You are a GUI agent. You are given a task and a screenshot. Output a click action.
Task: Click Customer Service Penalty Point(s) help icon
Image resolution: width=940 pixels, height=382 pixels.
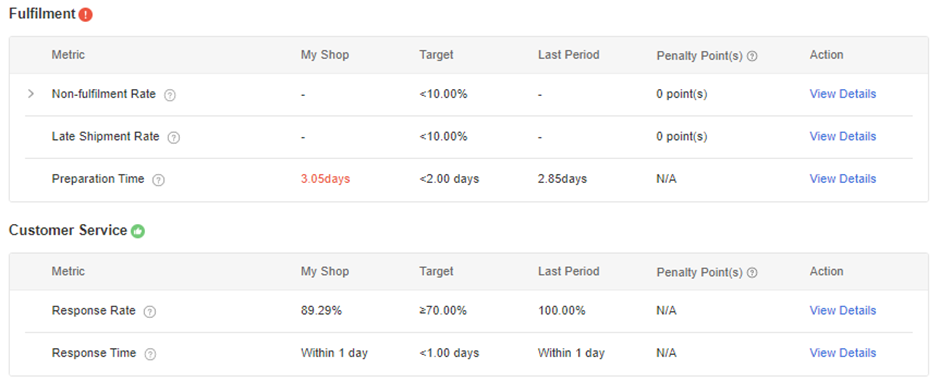tap(752, 272)
